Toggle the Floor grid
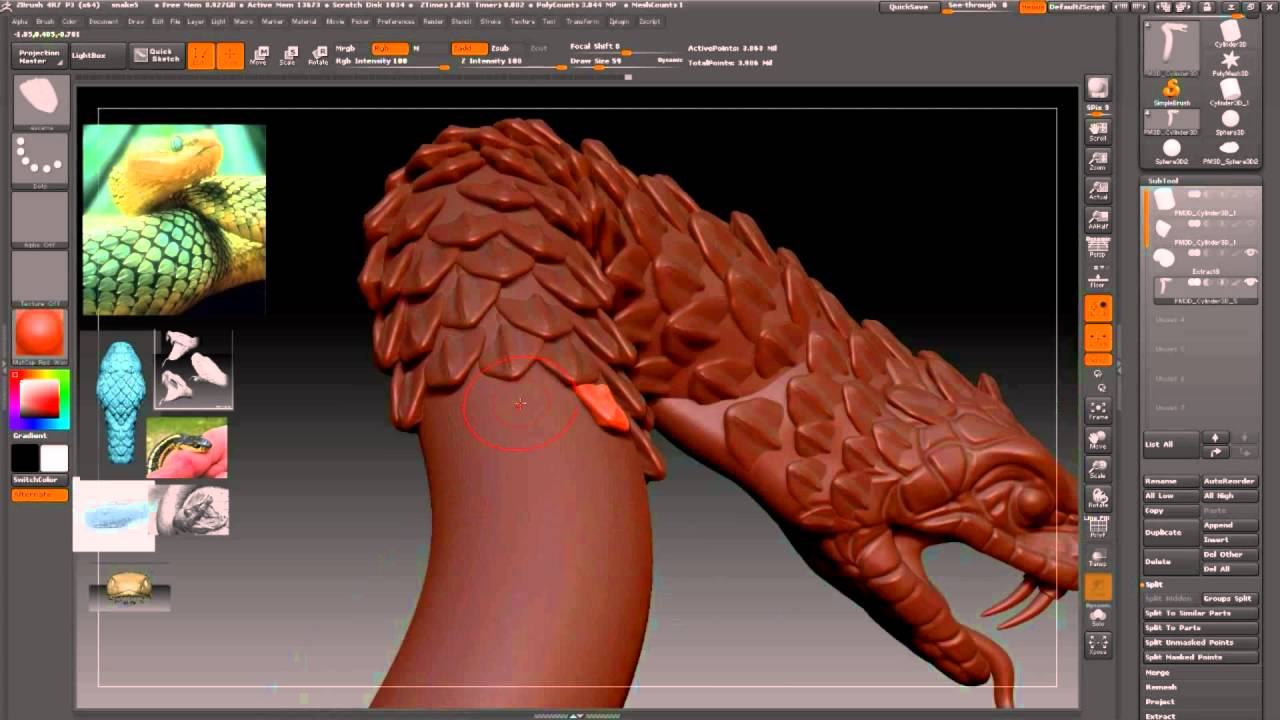 (x=1098, y=276)
